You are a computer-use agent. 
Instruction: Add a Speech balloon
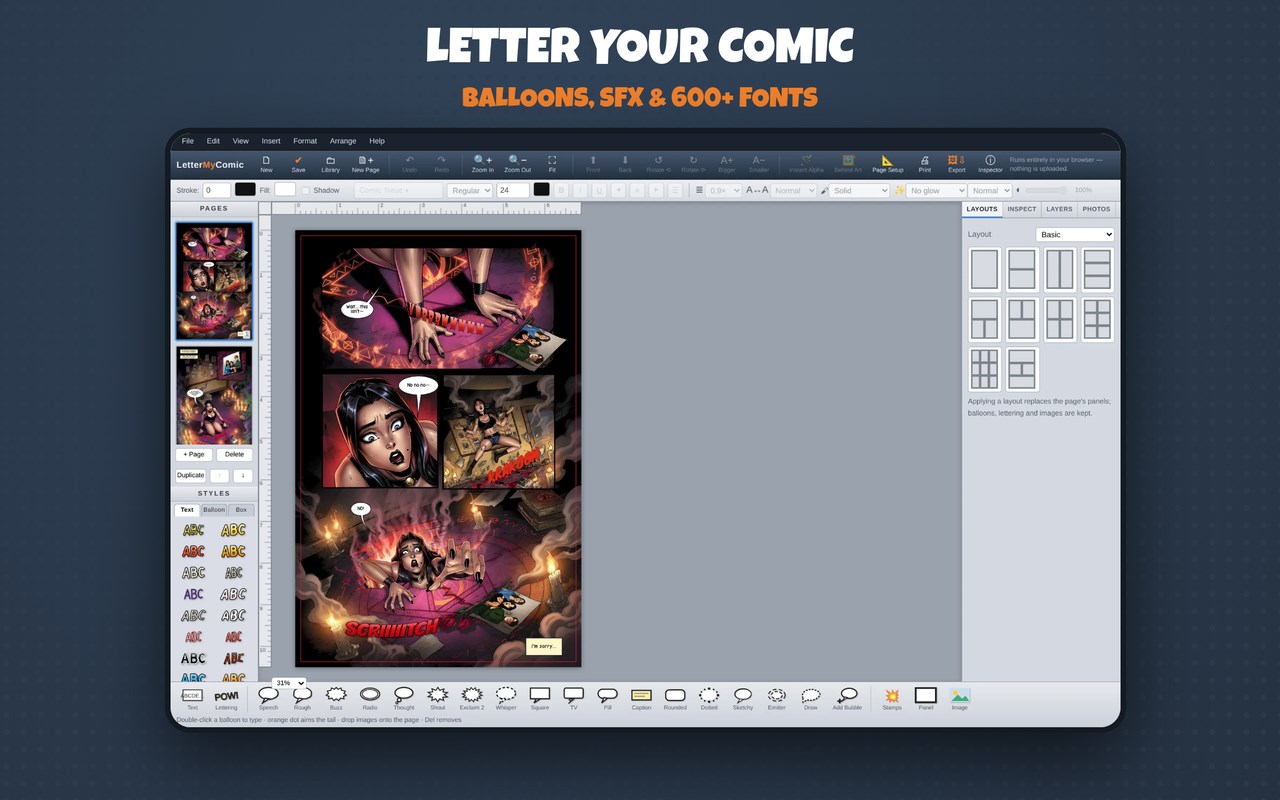(x=268, y=699)
